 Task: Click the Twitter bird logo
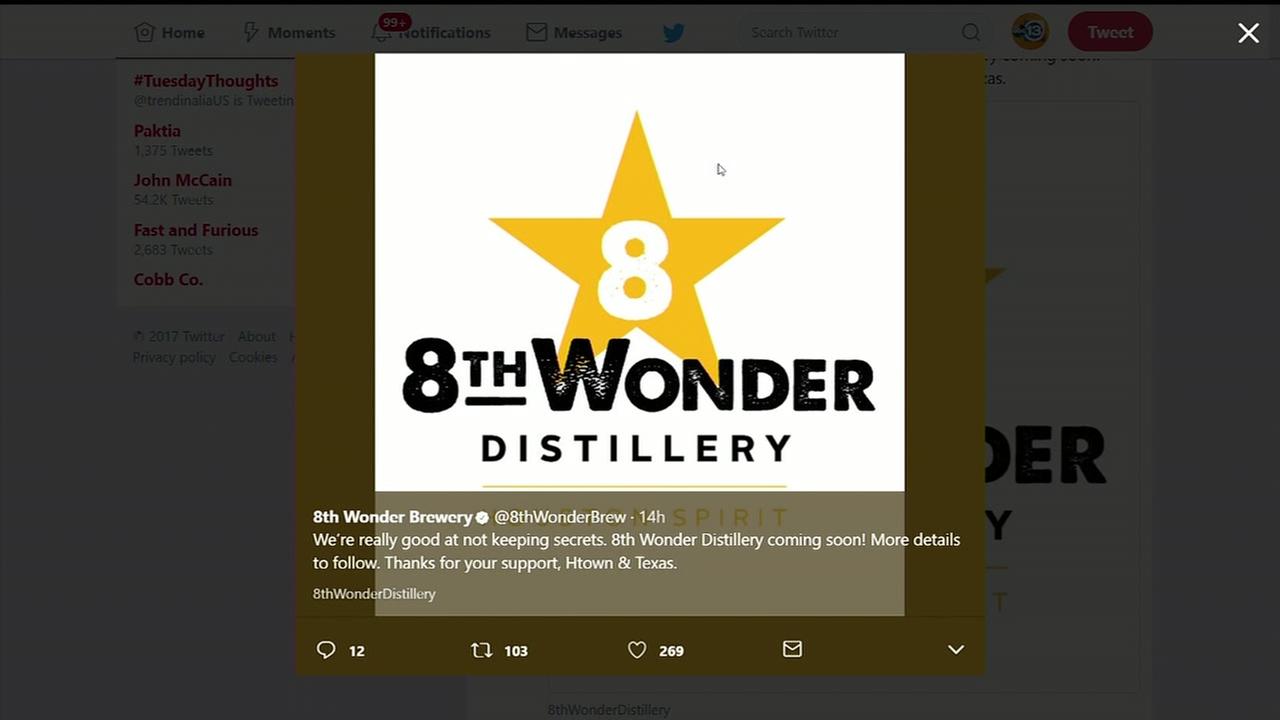(x=674, y=33)
